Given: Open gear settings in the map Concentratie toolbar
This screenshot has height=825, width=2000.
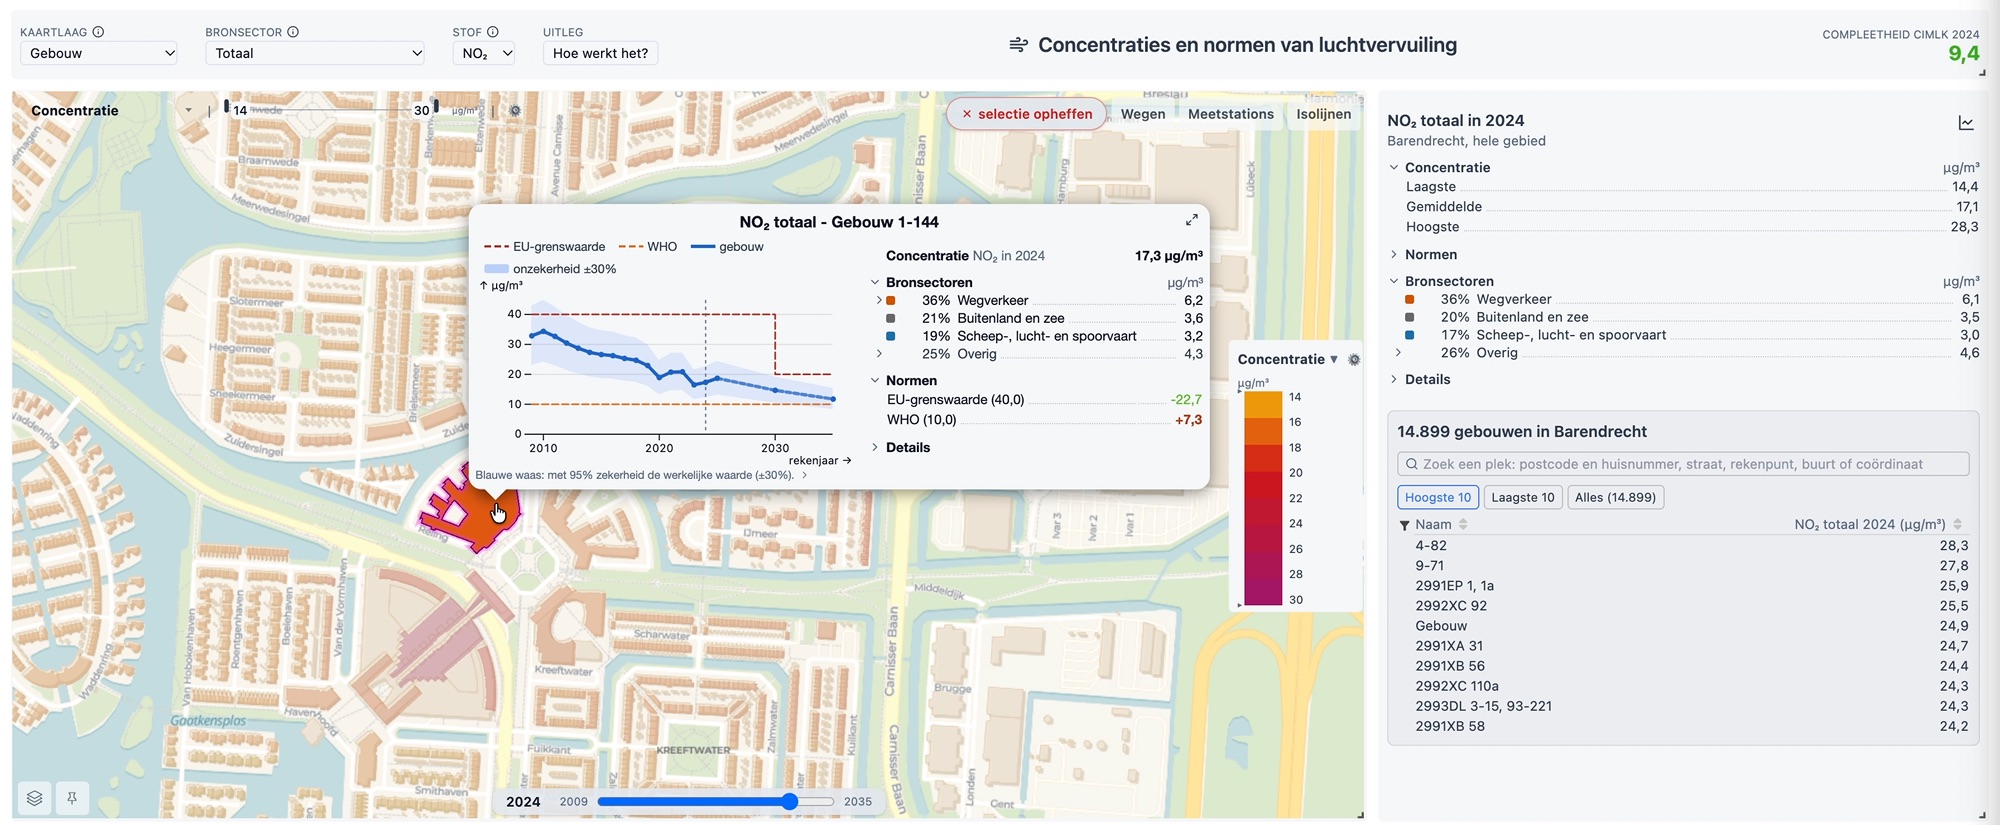Looking at the screenshot, I should [x=515, y=111].
